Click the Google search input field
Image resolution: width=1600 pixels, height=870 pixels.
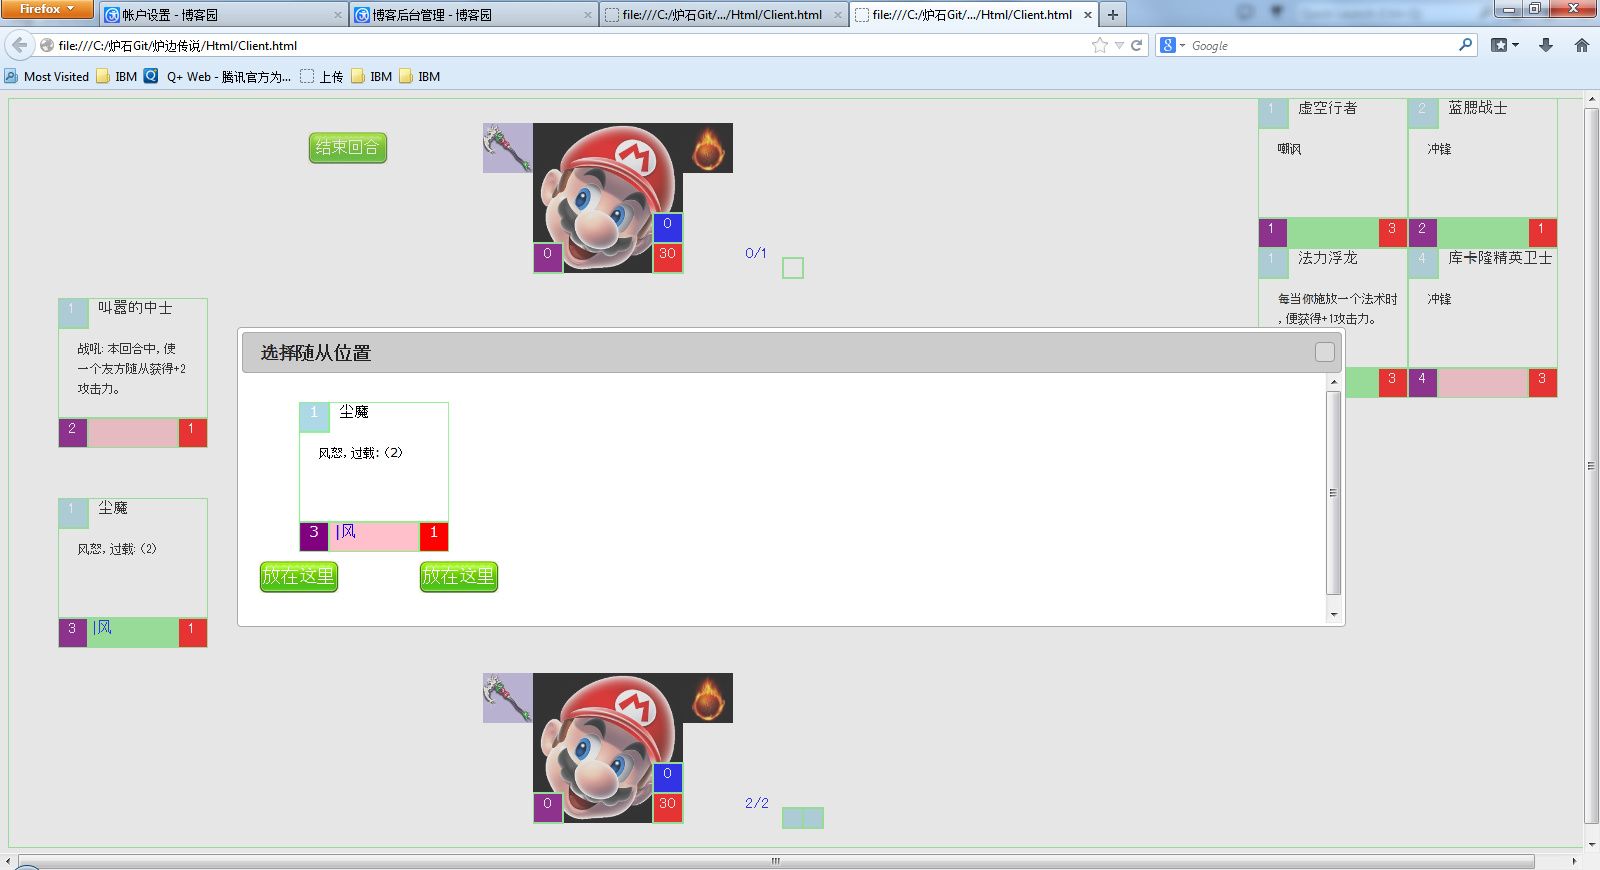coord(1320,45)
